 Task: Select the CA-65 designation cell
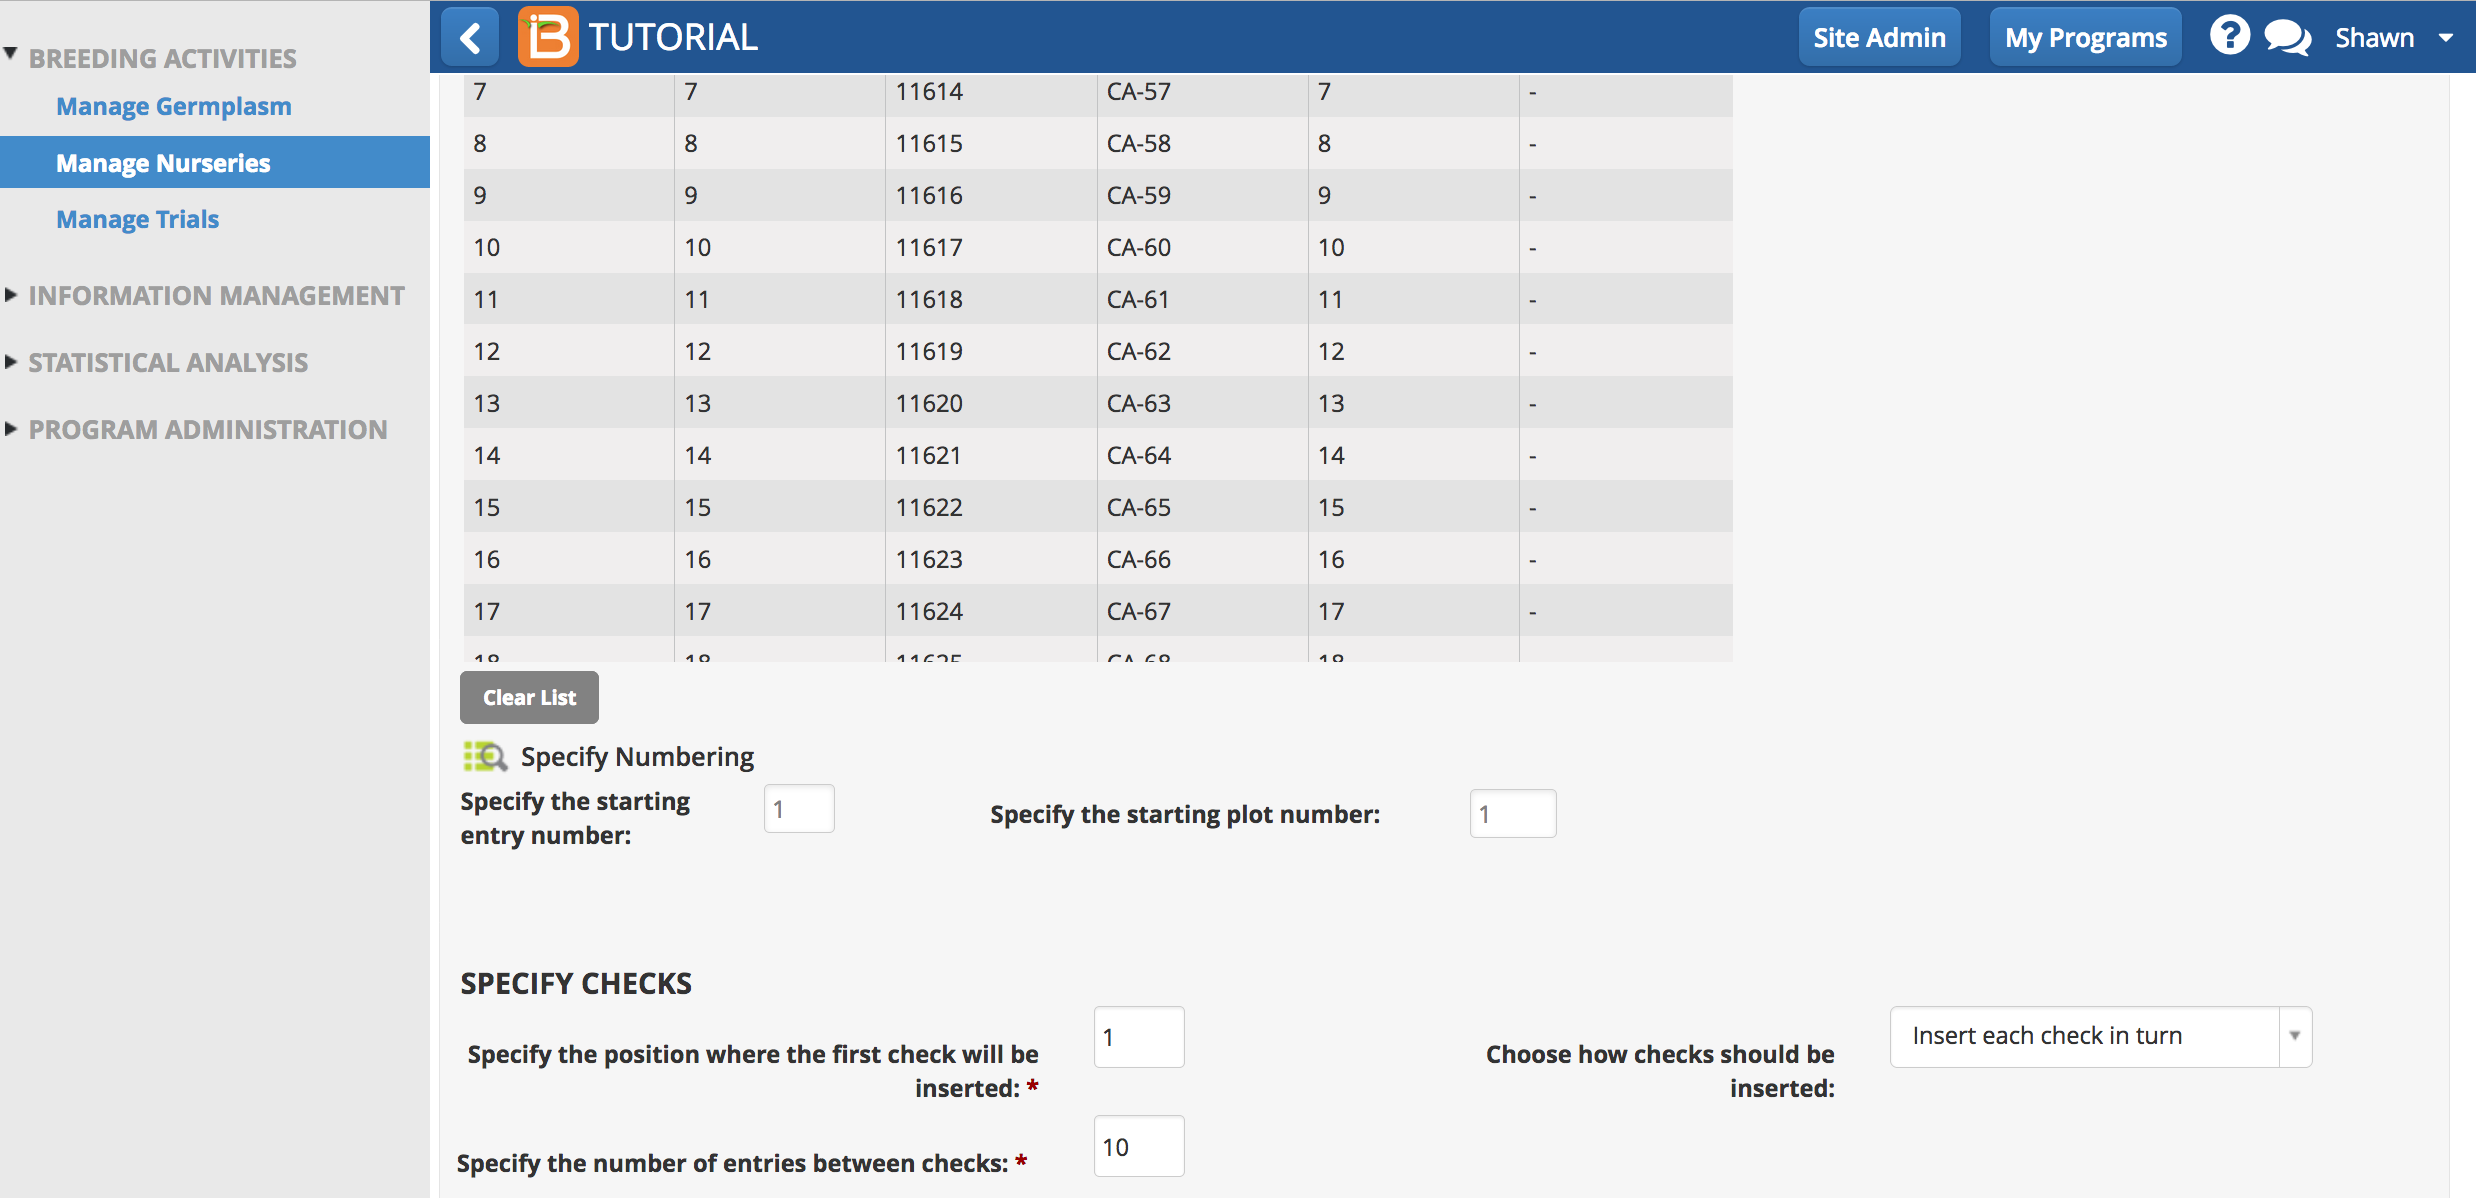[1202, 507]
